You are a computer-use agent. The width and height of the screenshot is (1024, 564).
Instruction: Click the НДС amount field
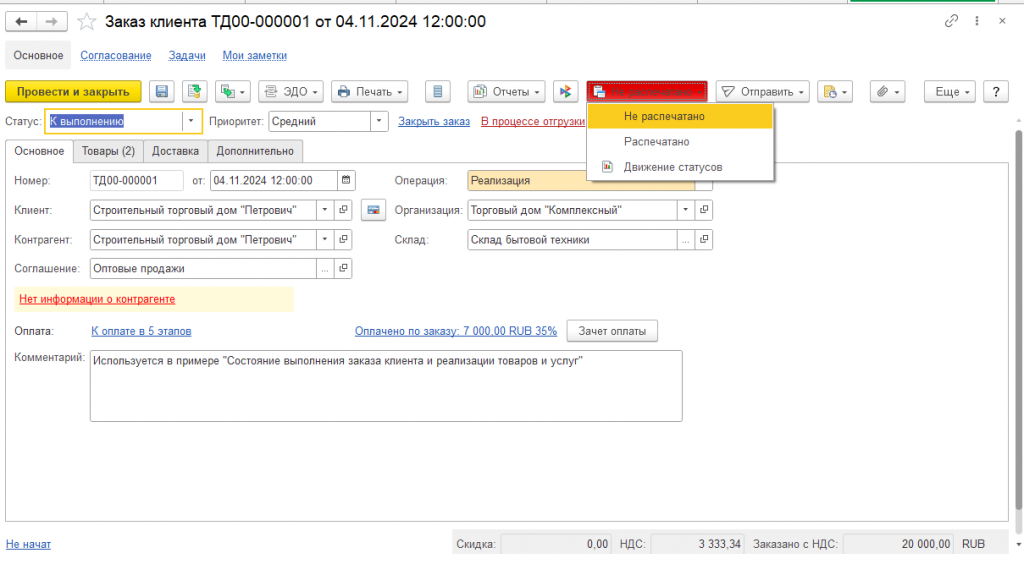click(697, 544)
